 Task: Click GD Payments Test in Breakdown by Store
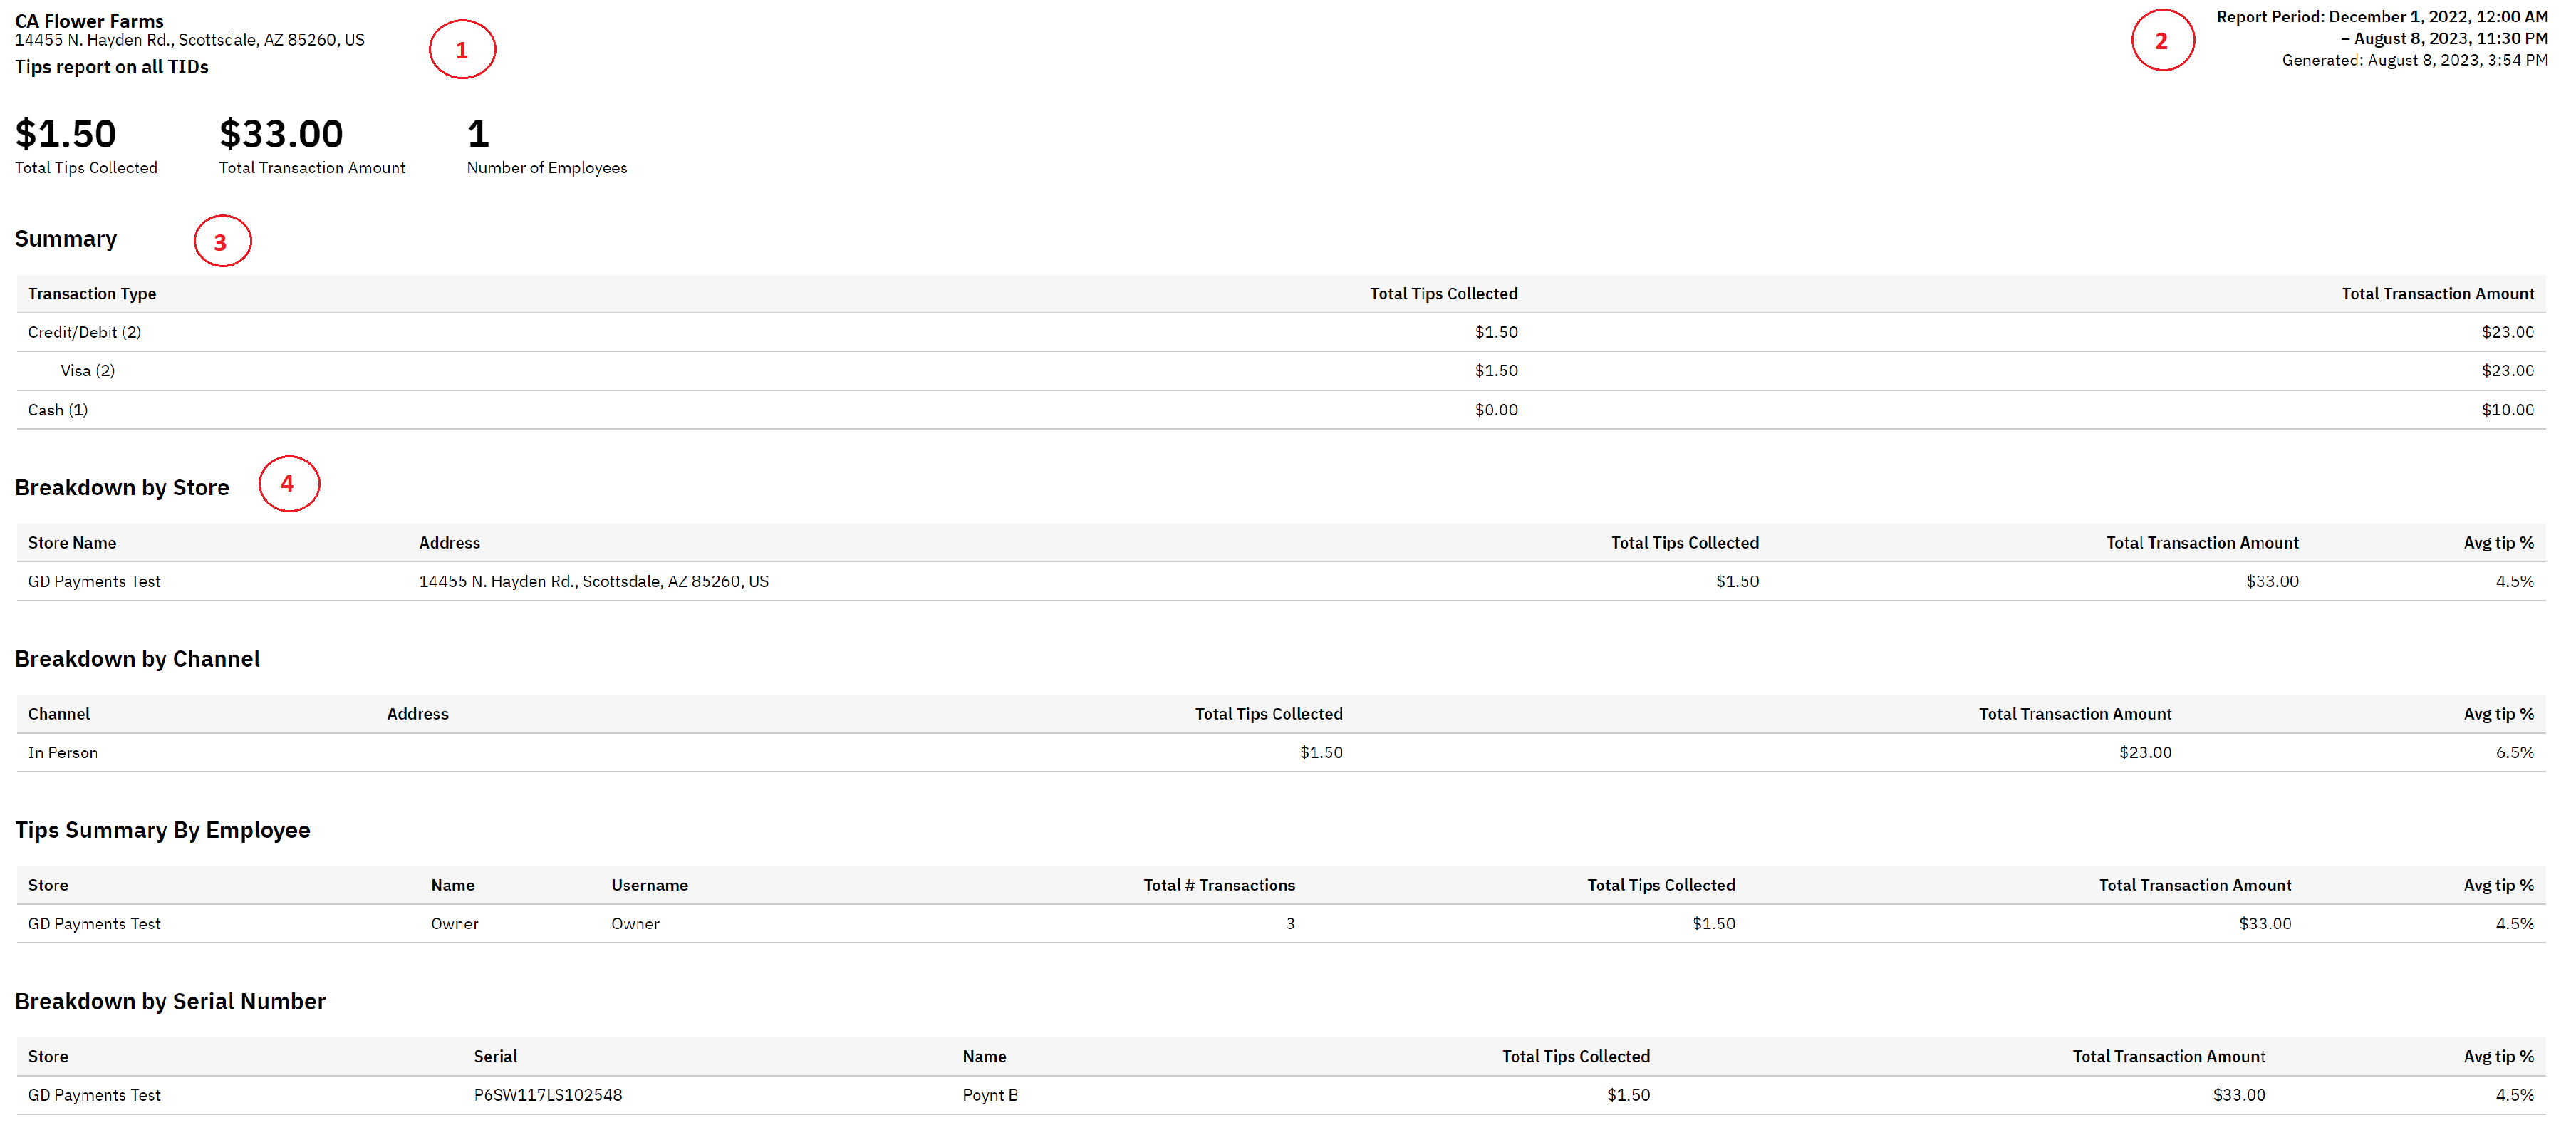tap(94, 582)
